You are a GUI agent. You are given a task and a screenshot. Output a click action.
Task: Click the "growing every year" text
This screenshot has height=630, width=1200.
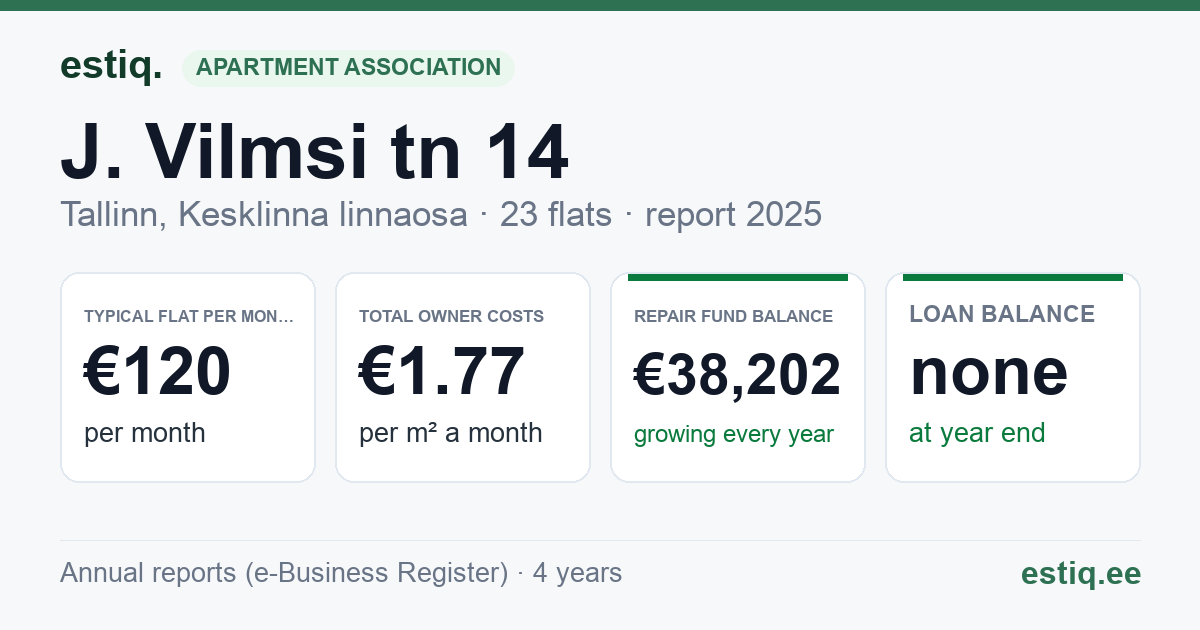click(733, 435)
